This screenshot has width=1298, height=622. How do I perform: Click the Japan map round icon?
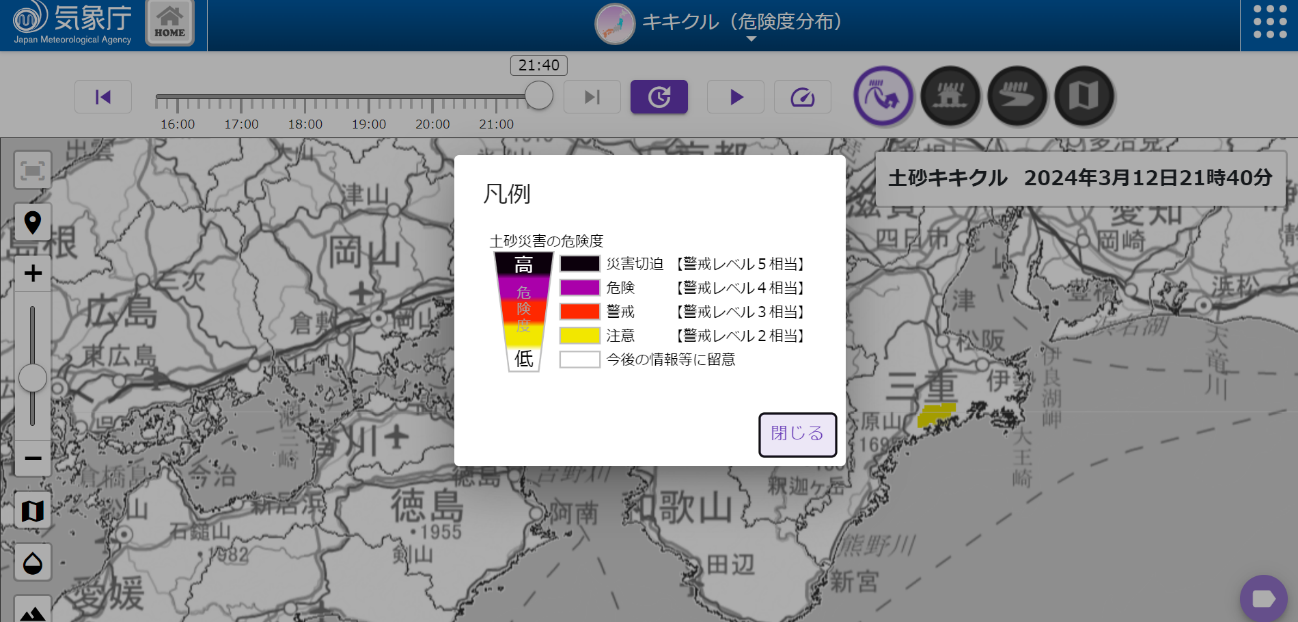pyautogui.click(x=615, y=24)
